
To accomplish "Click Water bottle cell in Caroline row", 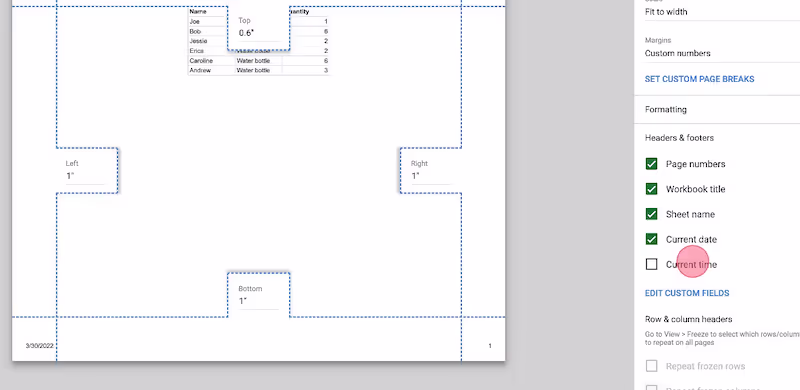I will (x=253, y=61).
